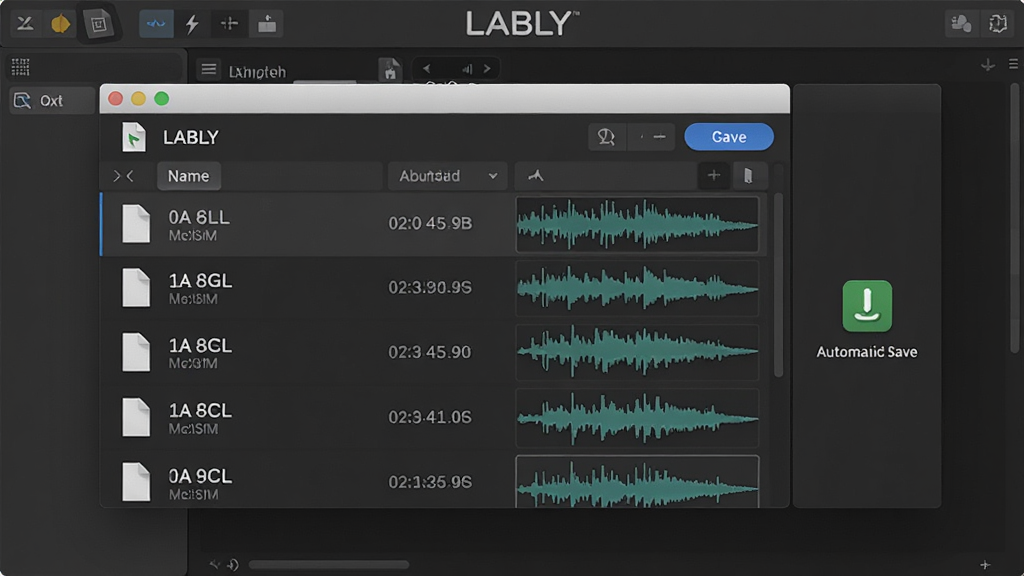
Task: Click the collapse arrows left of Name
Action: 123,176
